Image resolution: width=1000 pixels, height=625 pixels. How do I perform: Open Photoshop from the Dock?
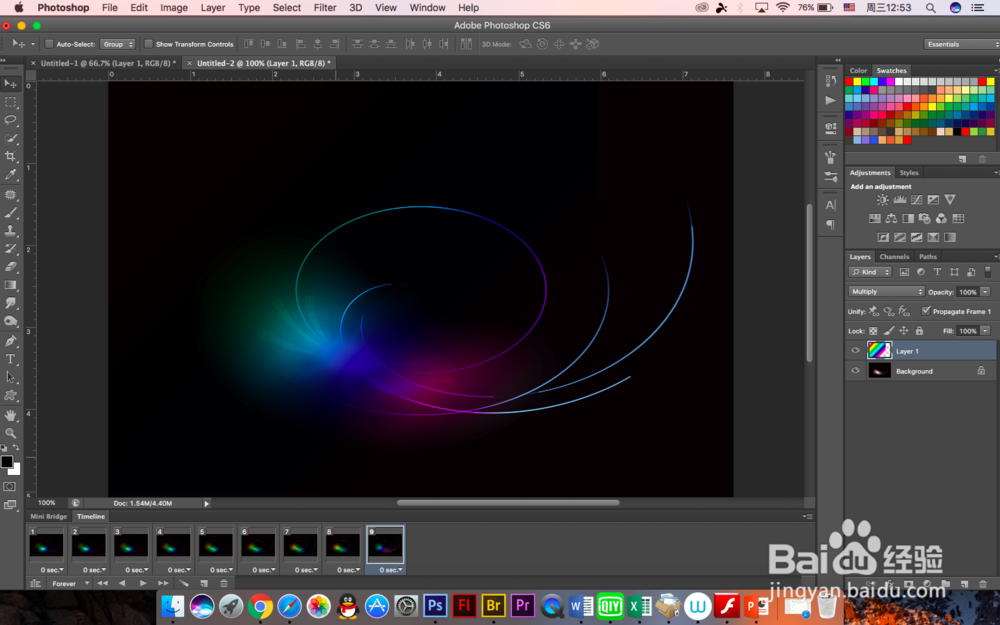coord(435,606)
